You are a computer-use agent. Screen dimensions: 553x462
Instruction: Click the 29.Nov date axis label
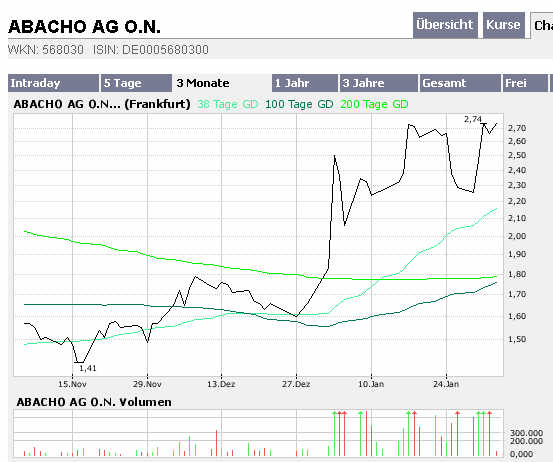click(x=147, y=384)
